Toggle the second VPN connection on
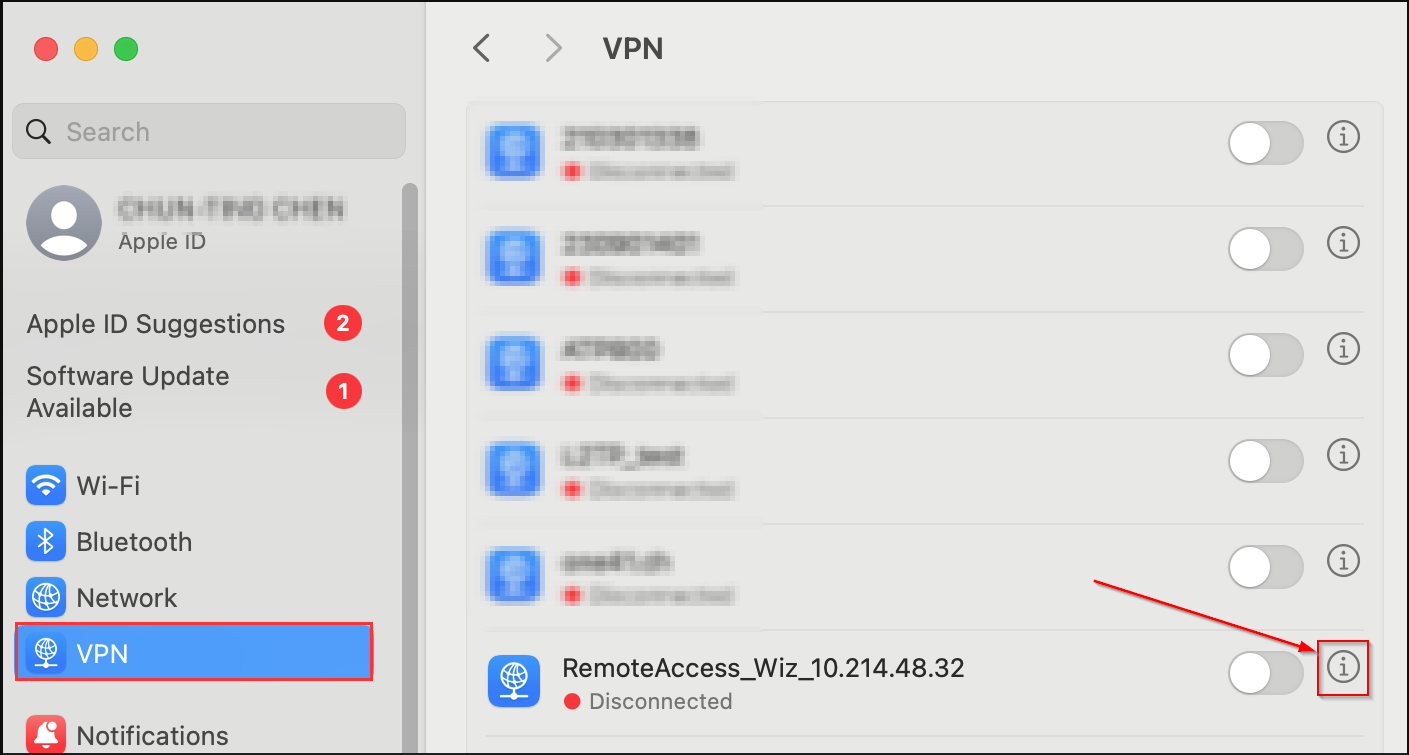This screenshot has width=1409, height=755. [1265, 249]
